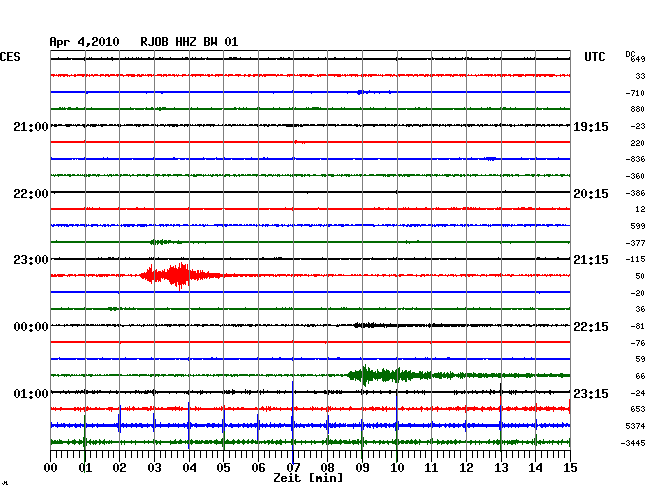Select the "12" minute tick label
This screenshot has width=650, height=494.
466,468
